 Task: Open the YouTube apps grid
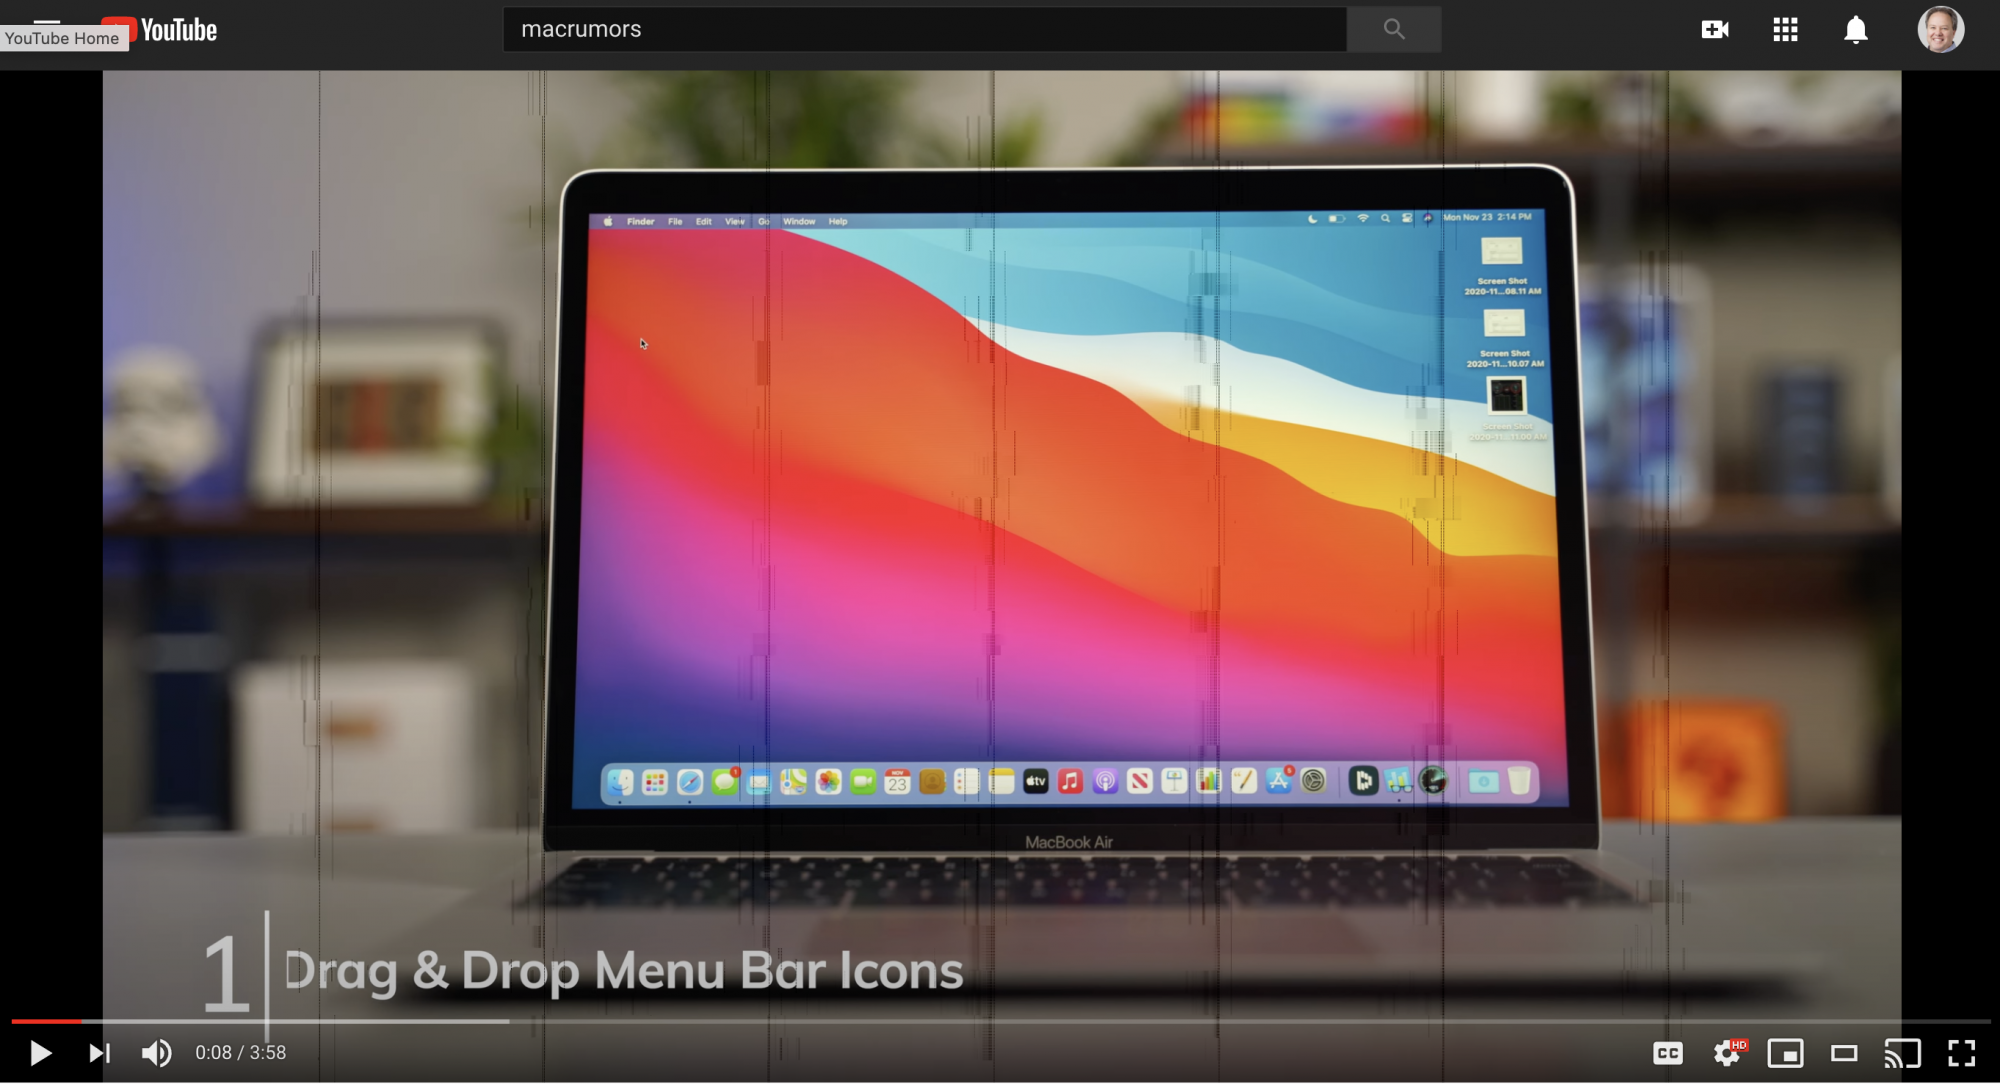tap(1785, 29)
